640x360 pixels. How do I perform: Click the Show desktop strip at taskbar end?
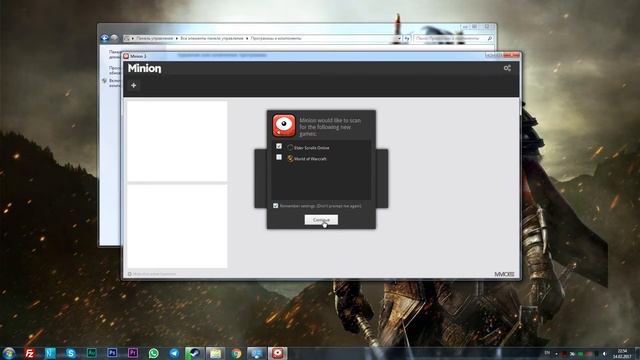(x=637, y=353)
